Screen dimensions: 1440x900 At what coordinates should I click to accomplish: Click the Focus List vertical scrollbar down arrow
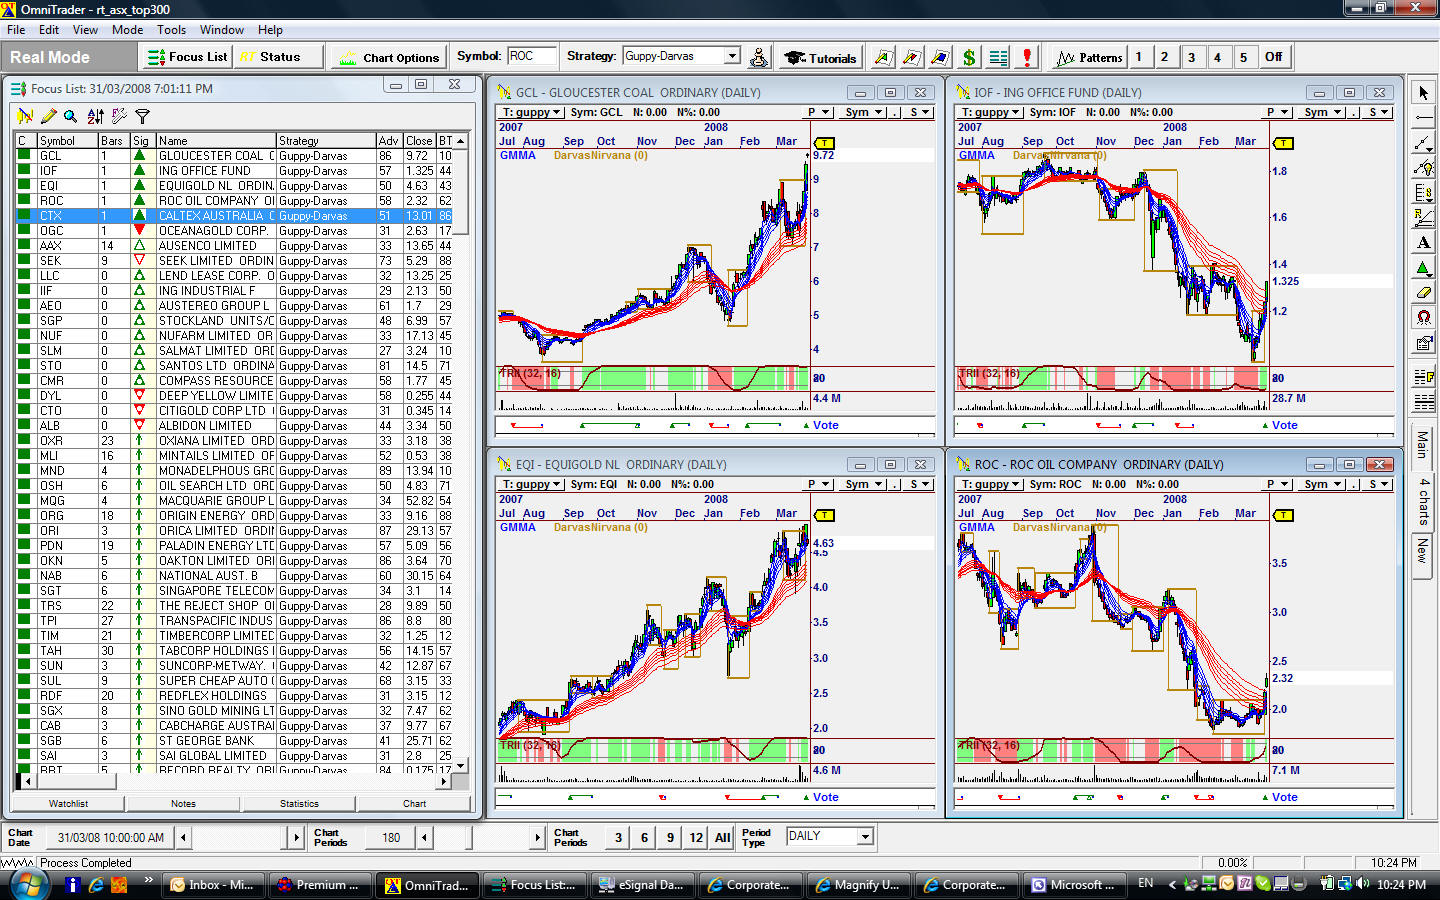[461, 766]
